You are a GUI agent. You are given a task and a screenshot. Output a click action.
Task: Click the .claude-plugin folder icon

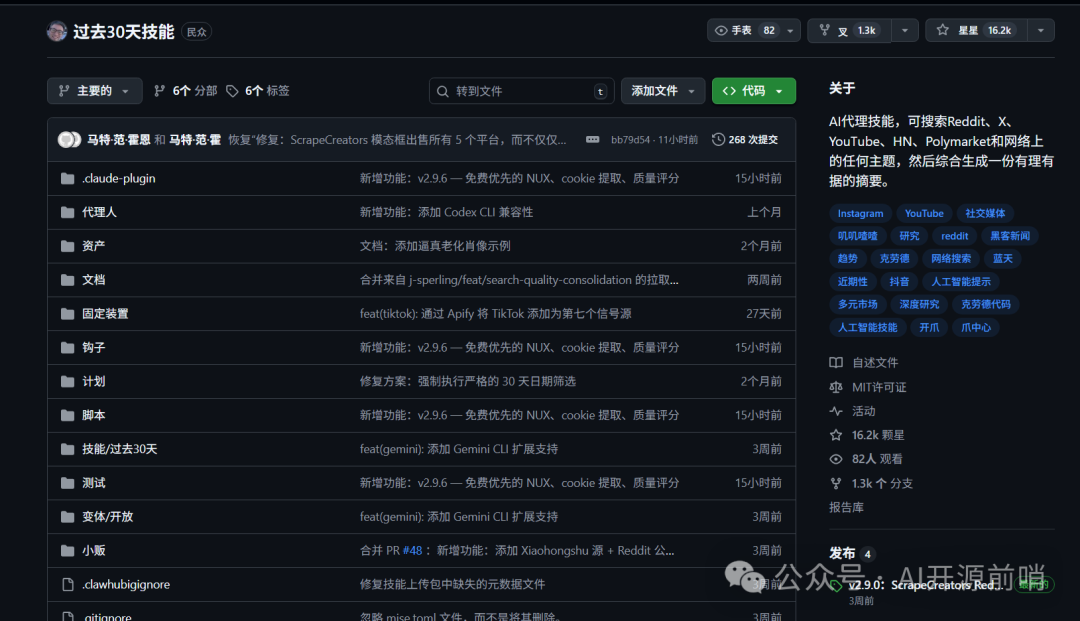67,179
